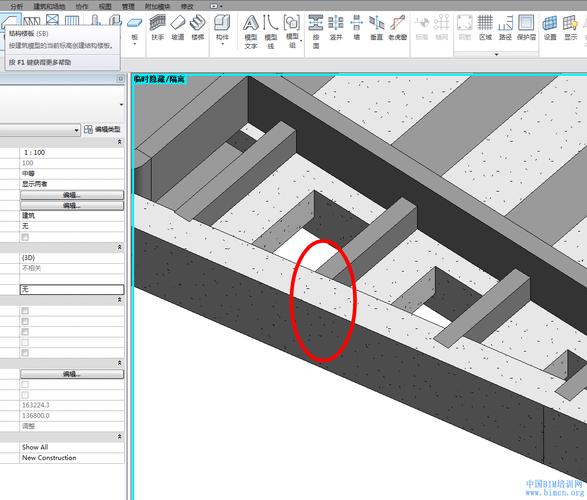Toggle checkbox directly above the 163224.3 value
Viewport: 587px width, 500px height.
point(25,395)
